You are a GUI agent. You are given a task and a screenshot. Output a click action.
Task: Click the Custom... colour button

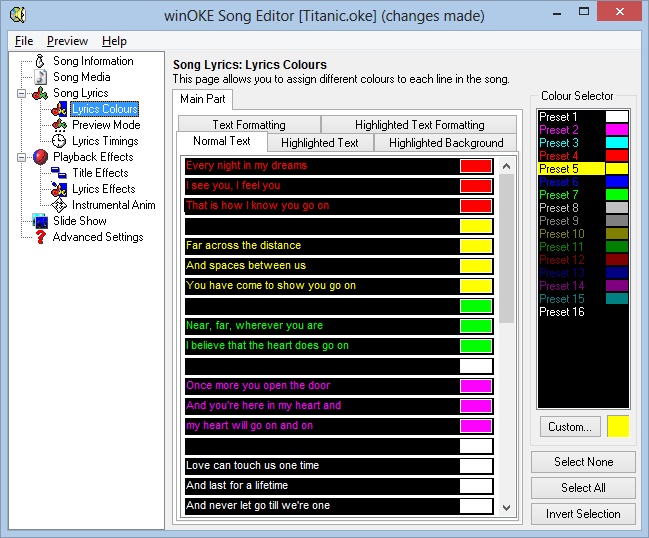click(570, 427)
